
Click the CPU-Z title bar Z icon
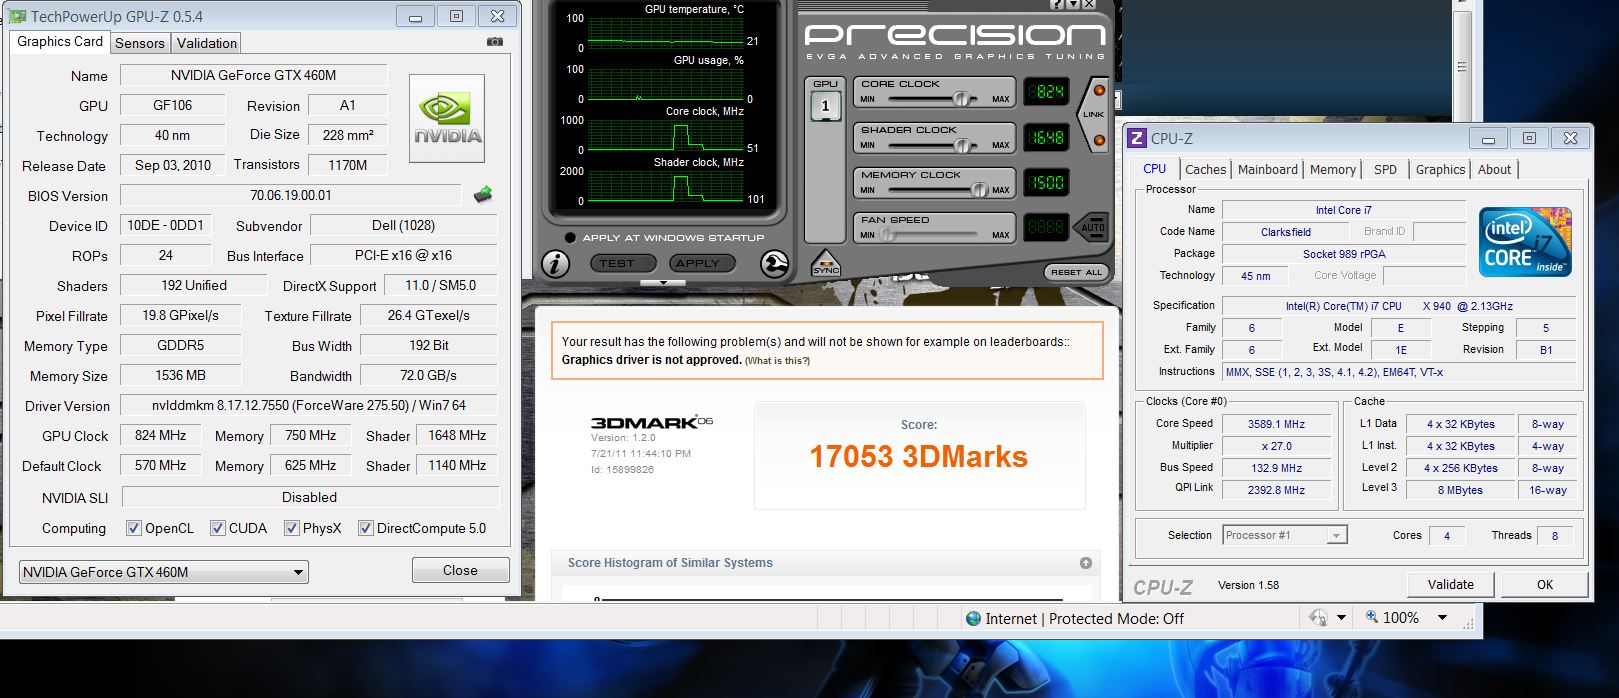(1137, 139)
